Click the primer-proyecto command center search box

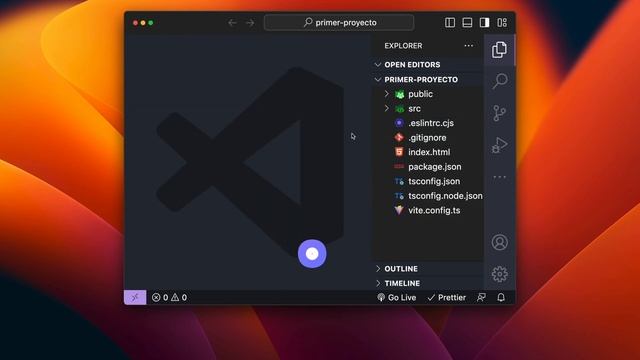tap(339, 22)
